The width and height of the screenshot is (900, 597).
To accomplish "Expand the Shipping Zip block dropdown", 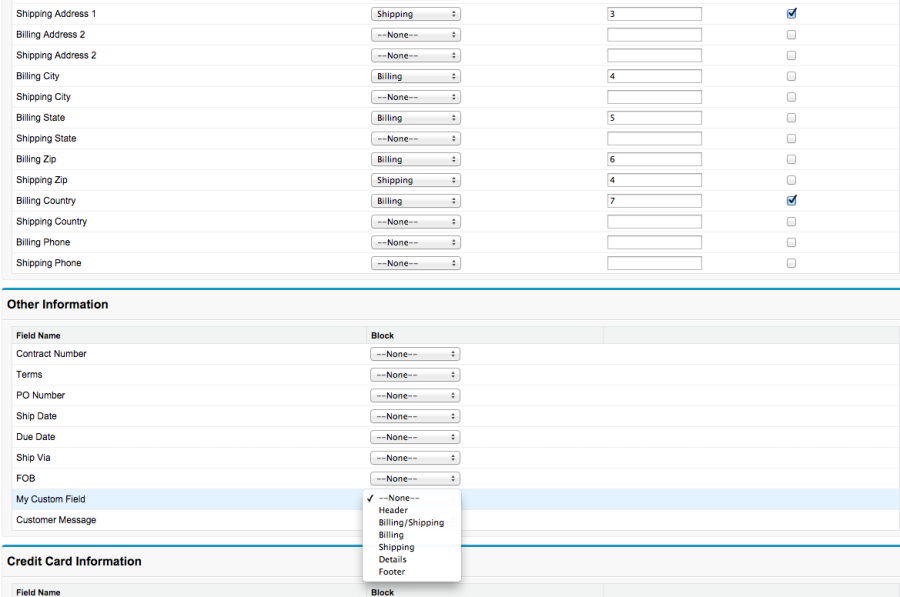I will pos(415,180).
